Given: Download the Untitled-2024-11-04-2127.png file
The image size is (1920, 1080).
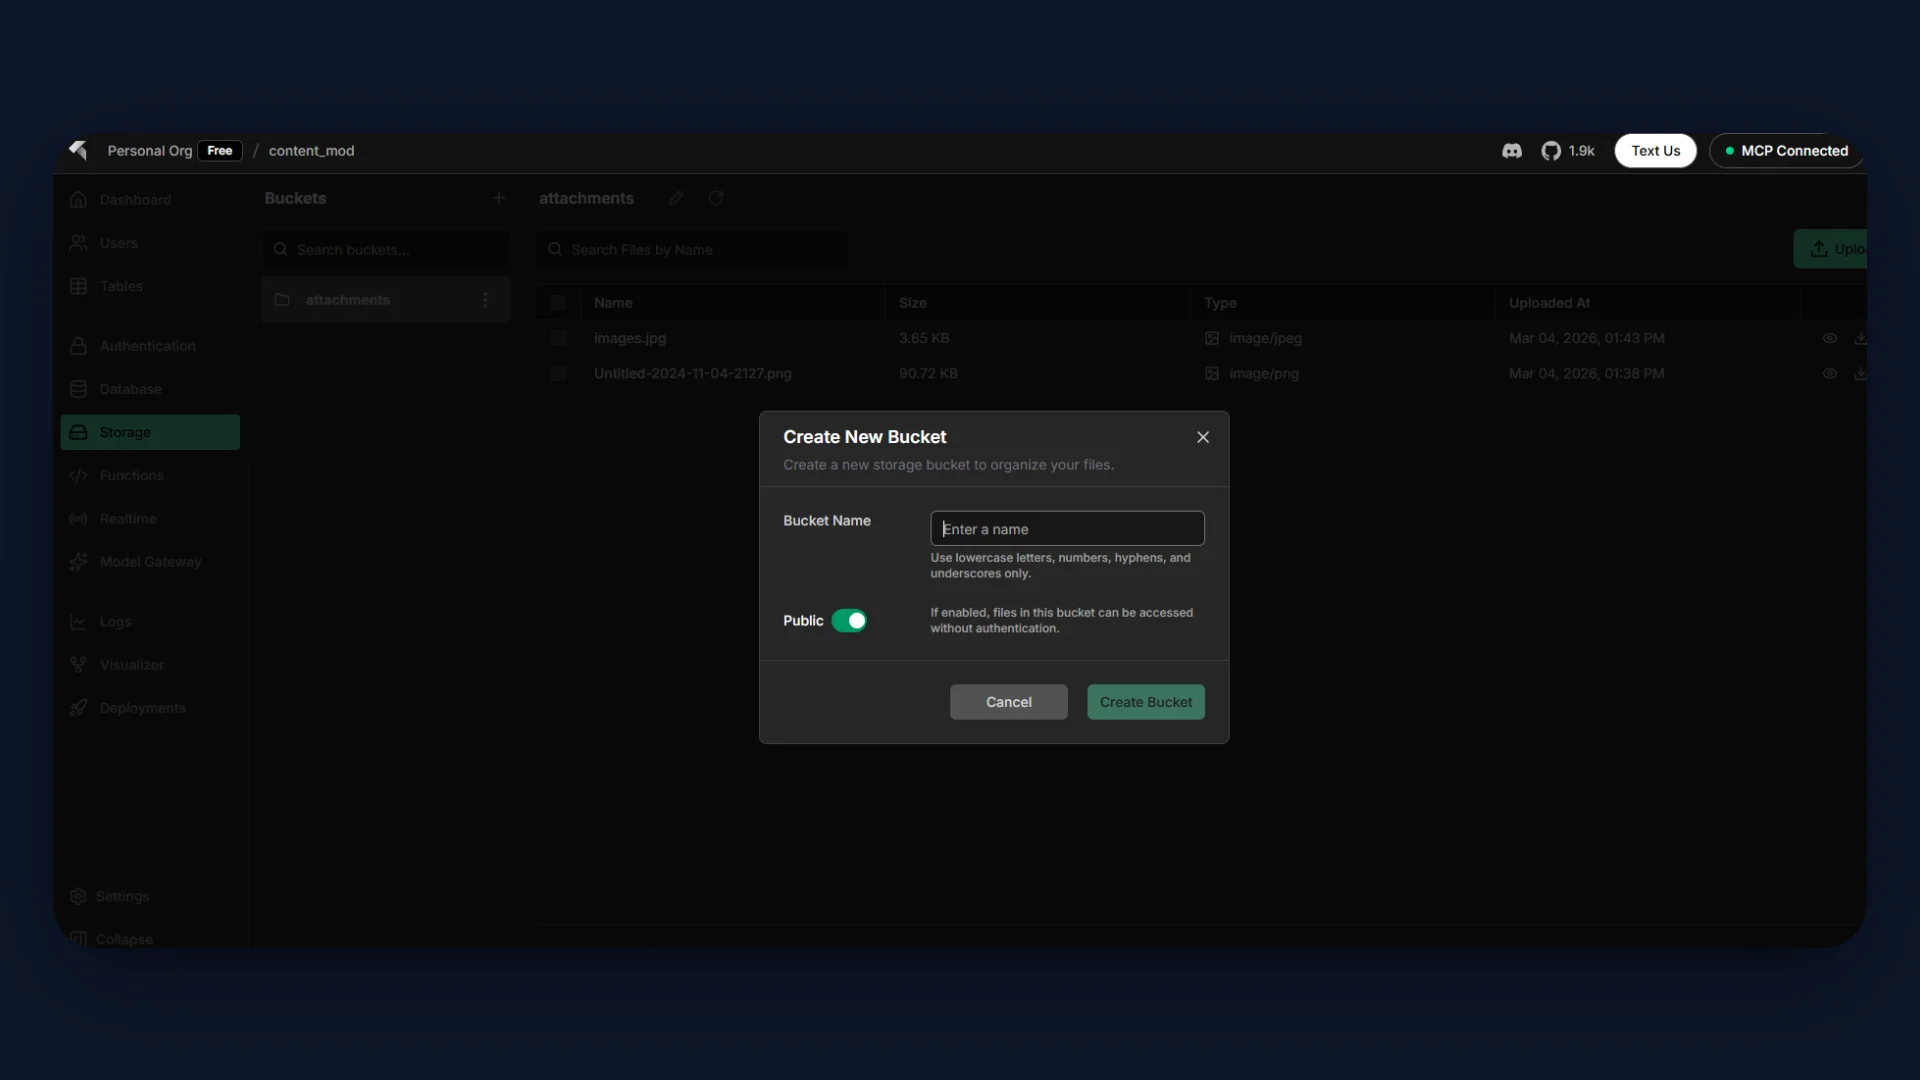Looking at the screenshot, I should tap(1860, 373).
